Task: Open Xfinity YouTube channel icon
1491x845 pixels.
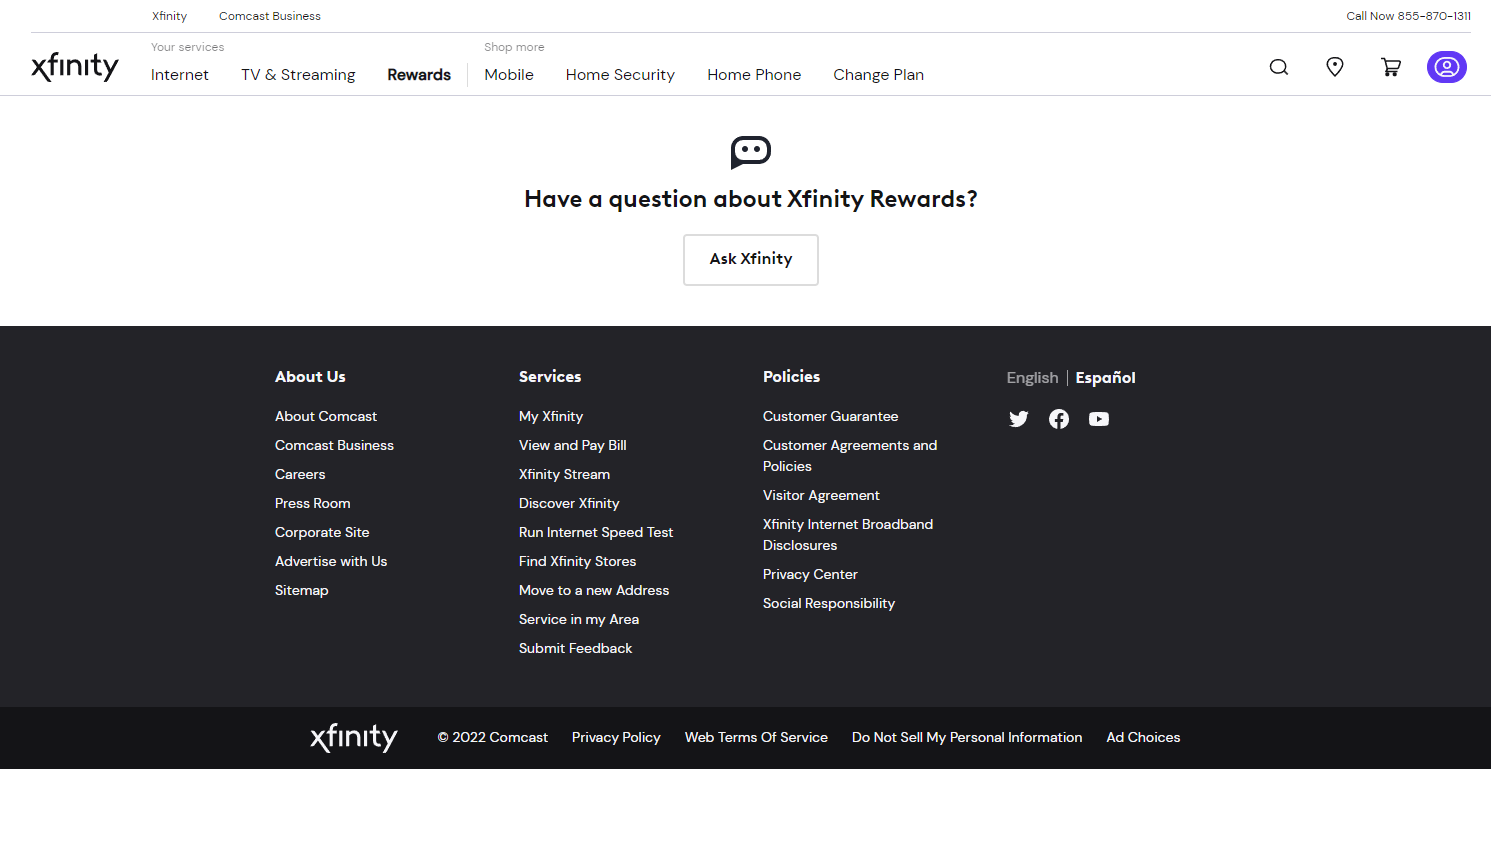Action: pyautogui.click(x=1099, y=419)
